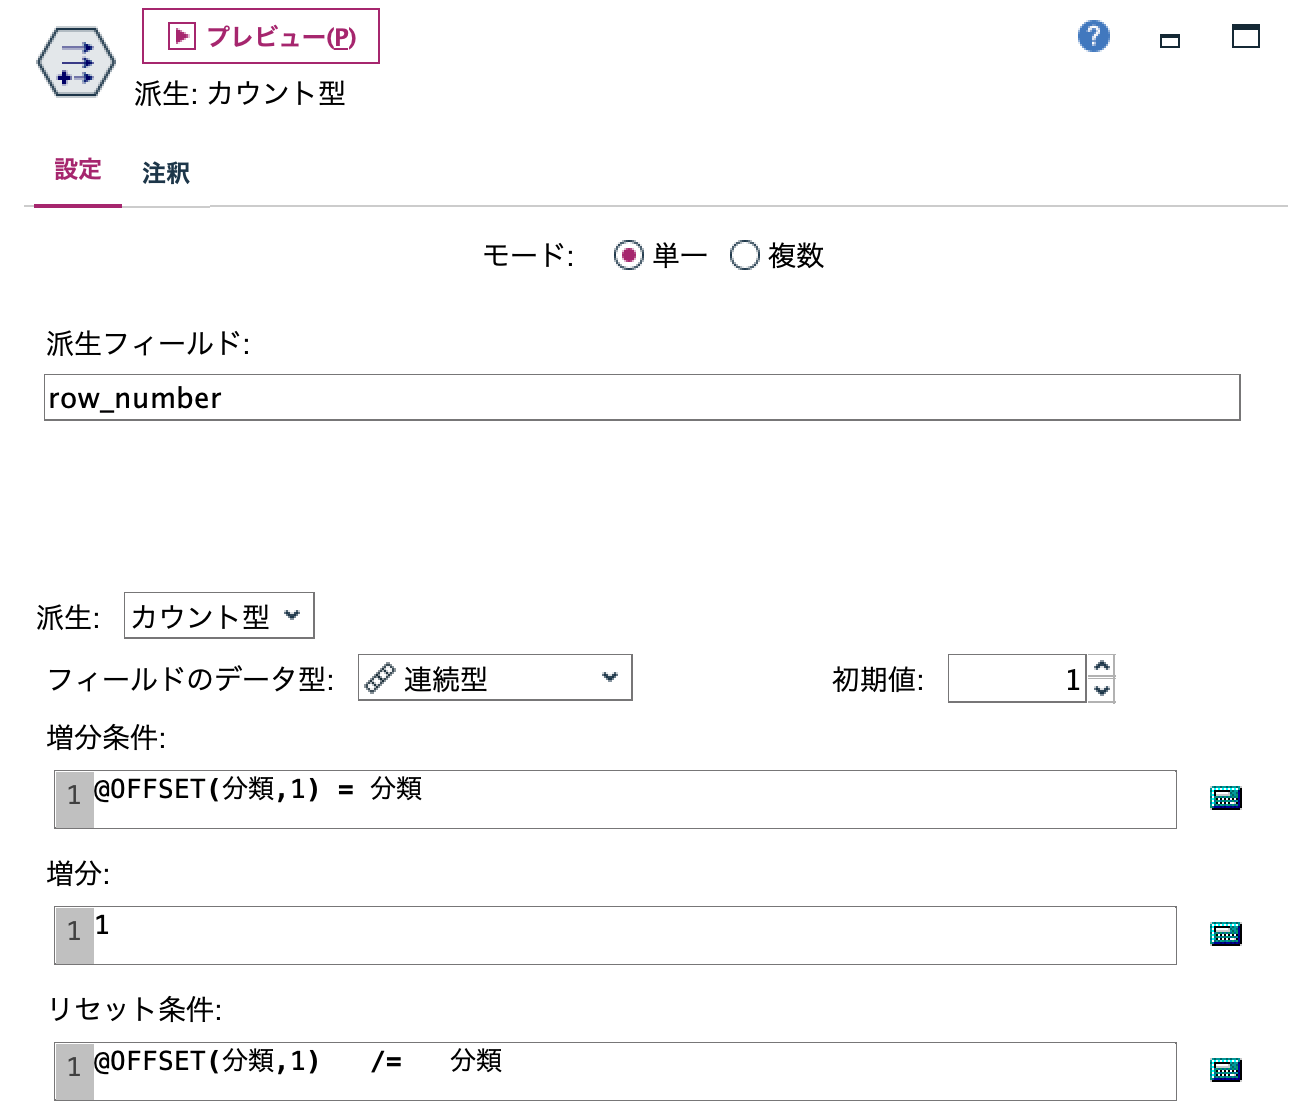This screenshot has height=1110, width=1310.
Task: Switch to the 注釈 tab
Action: (x=165, y=172)
